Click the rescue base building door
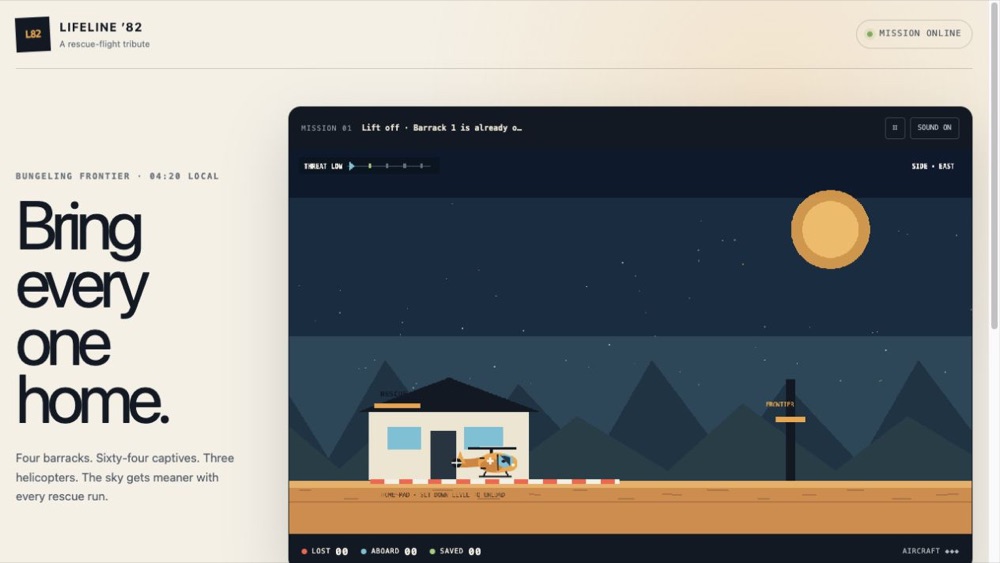This screenshot has width=1000, height=563. [x=443, y=455]
